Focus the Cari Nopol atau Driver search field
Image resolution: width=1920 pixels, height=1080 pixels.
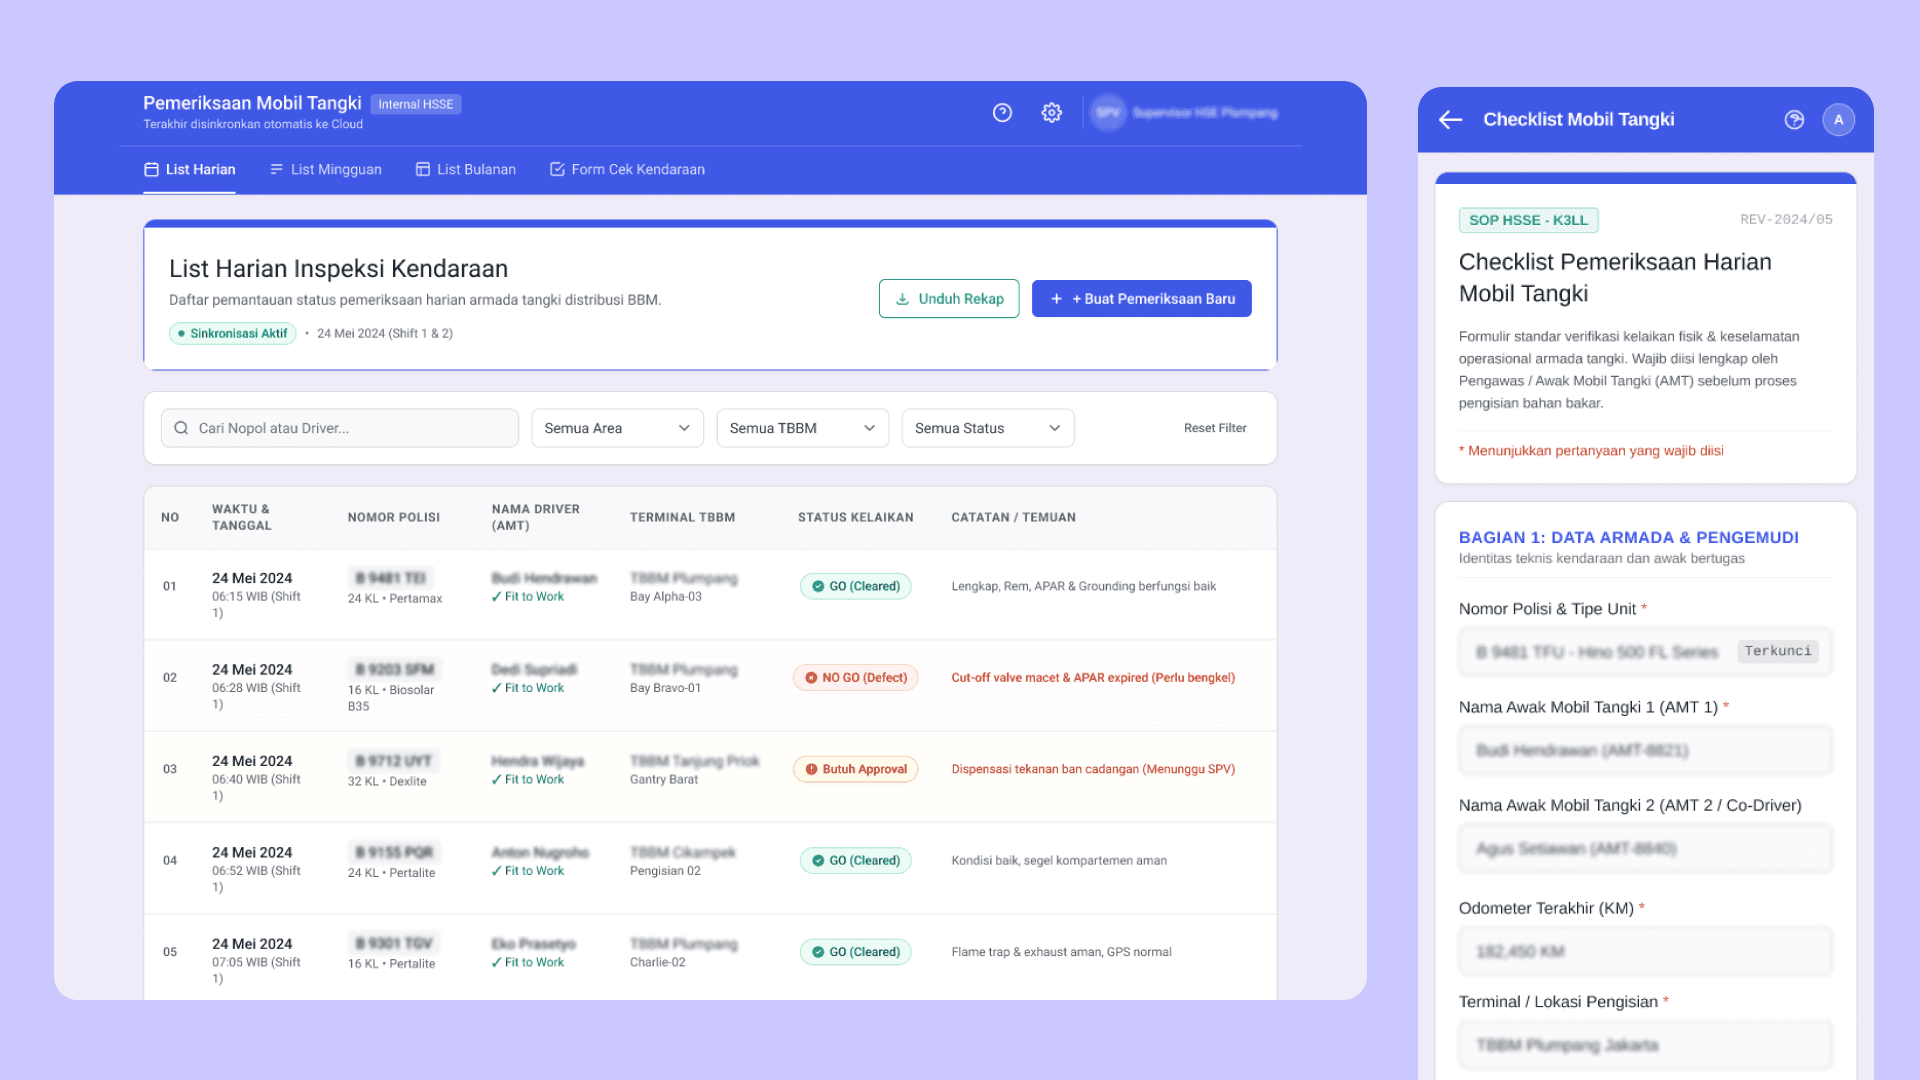click(340, 428)
